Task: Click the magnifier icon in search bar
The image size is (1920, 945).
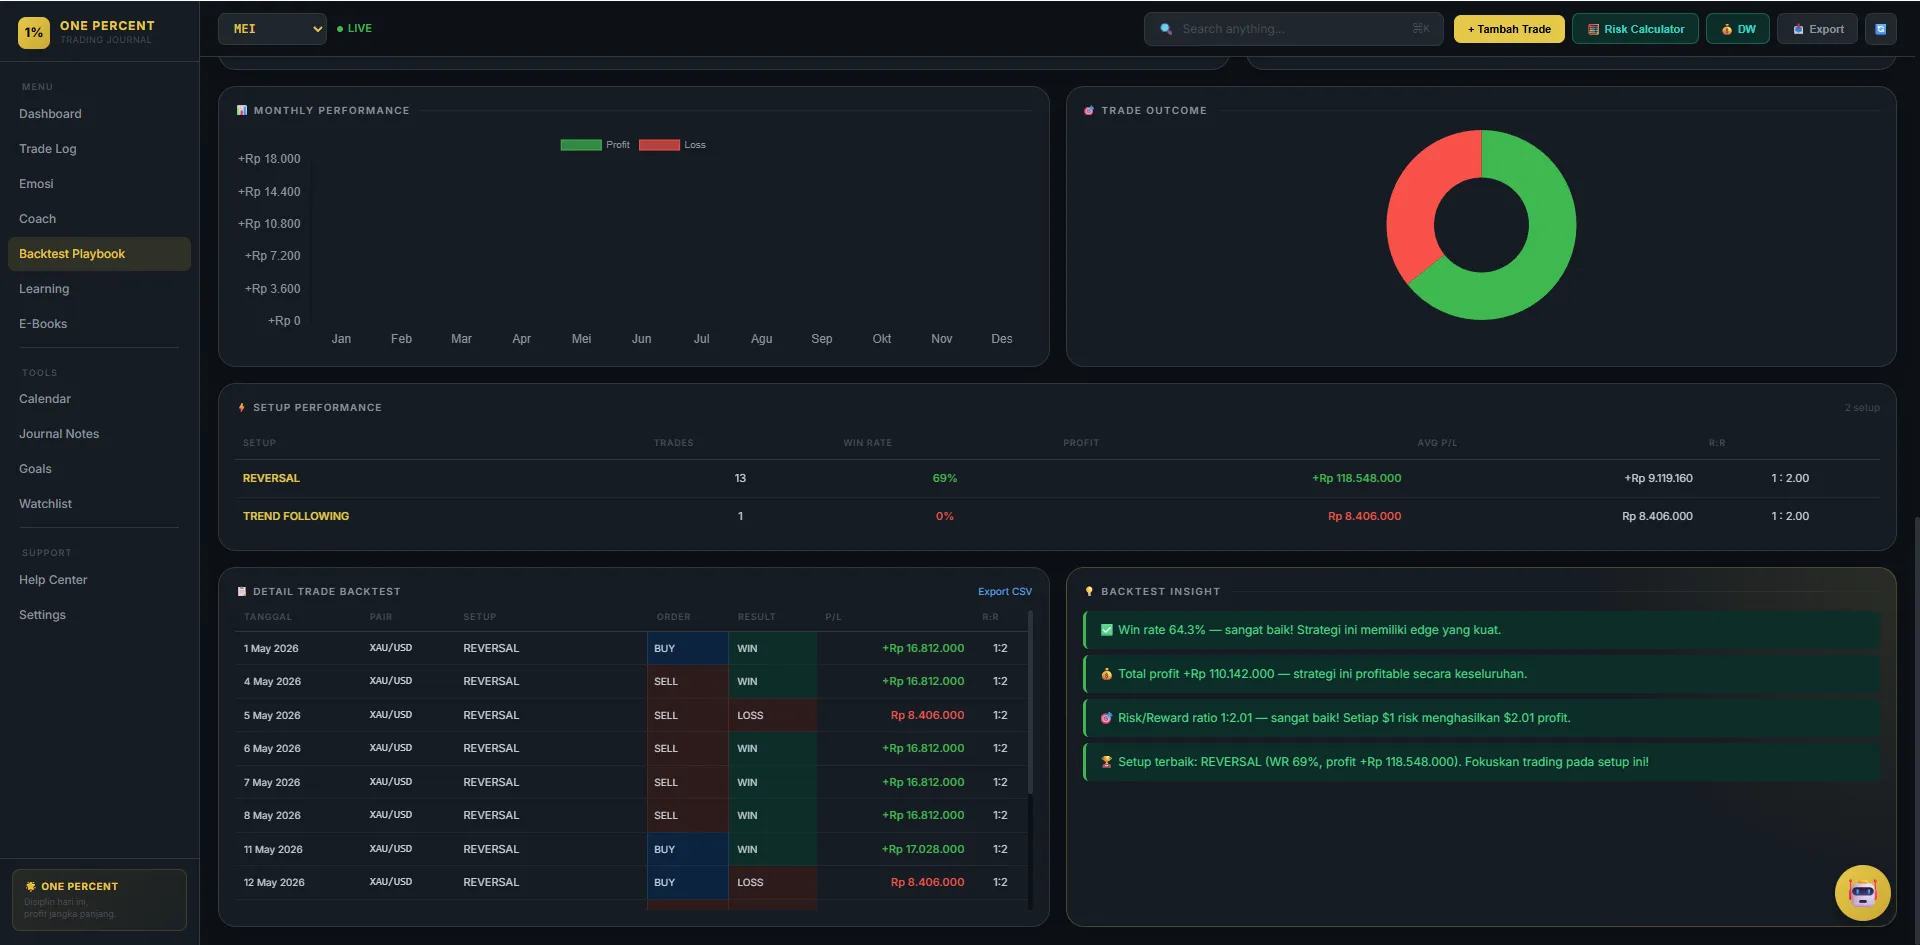Action: point(1166,29)
